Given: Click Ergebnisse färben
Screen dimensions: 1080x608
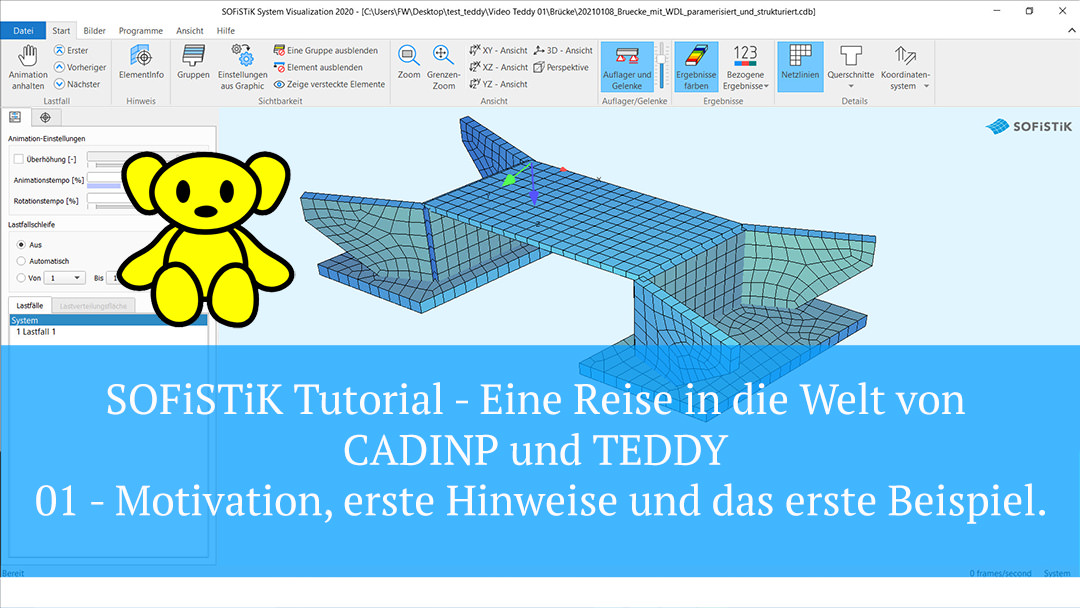Looking at the screenshot, I should point(696,67).
